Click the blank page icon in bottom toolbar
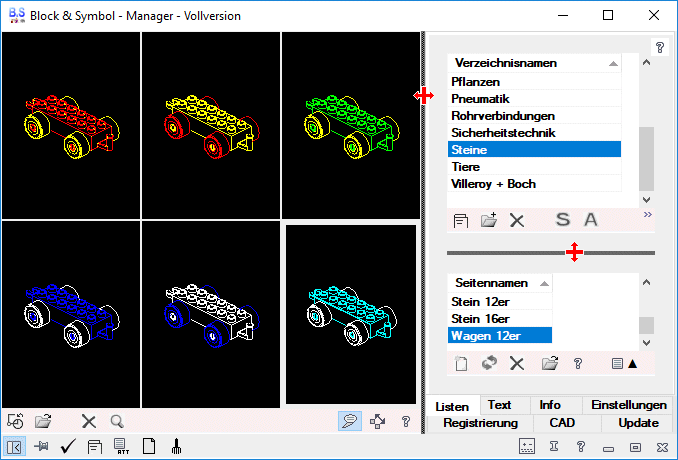This screenshot has width=678, height=460. [149, 446]
